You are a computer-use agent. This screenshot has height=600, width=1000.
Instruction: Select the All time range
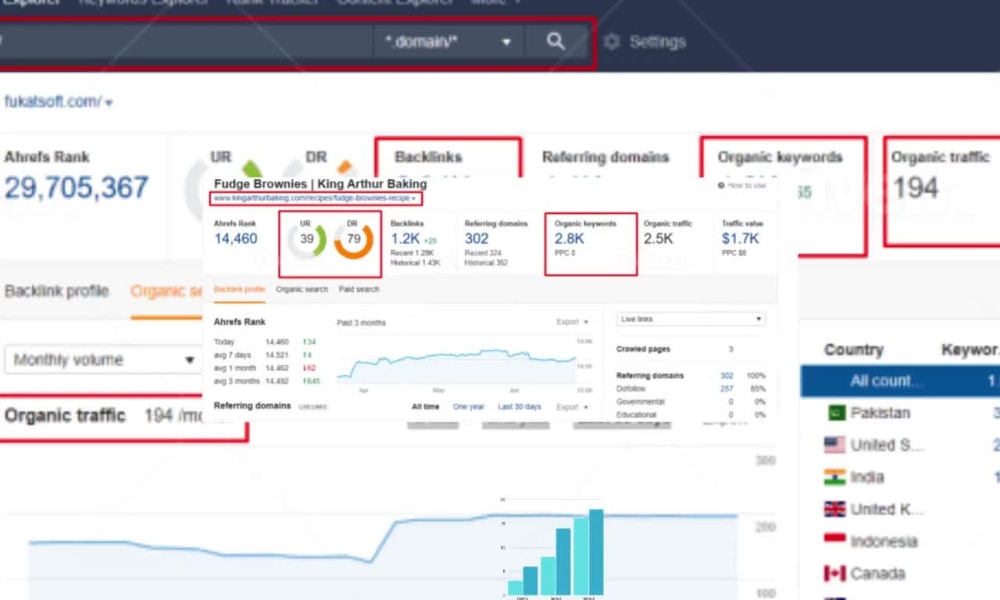425,407
